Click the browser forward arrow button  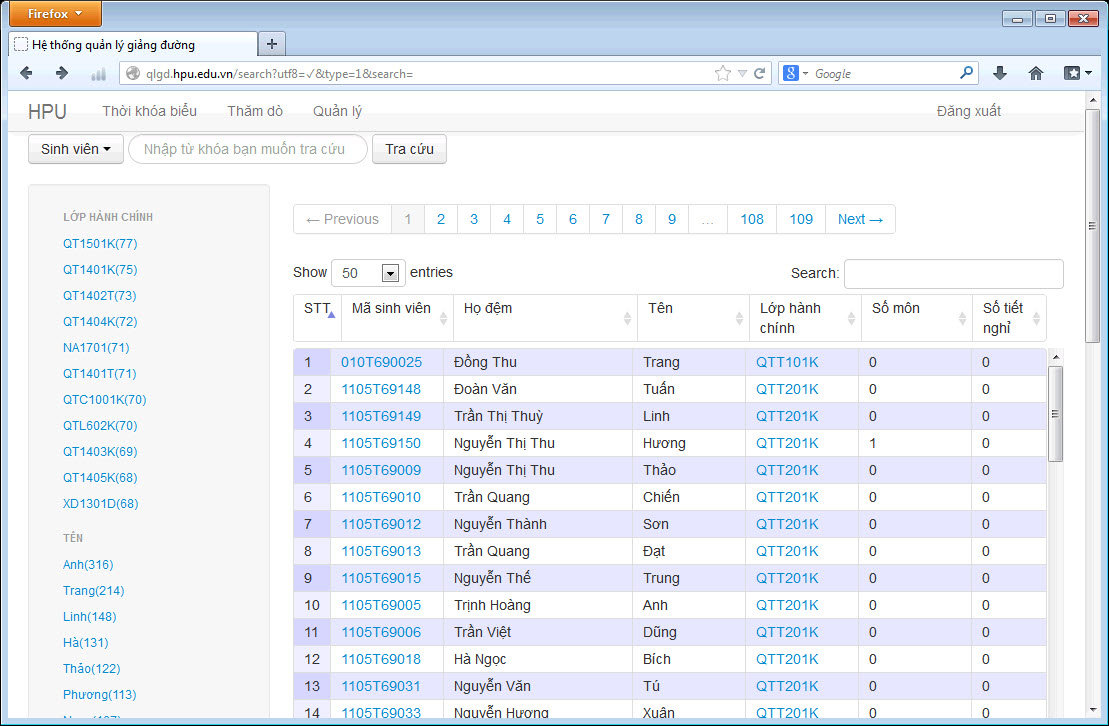tap(62, 73)
